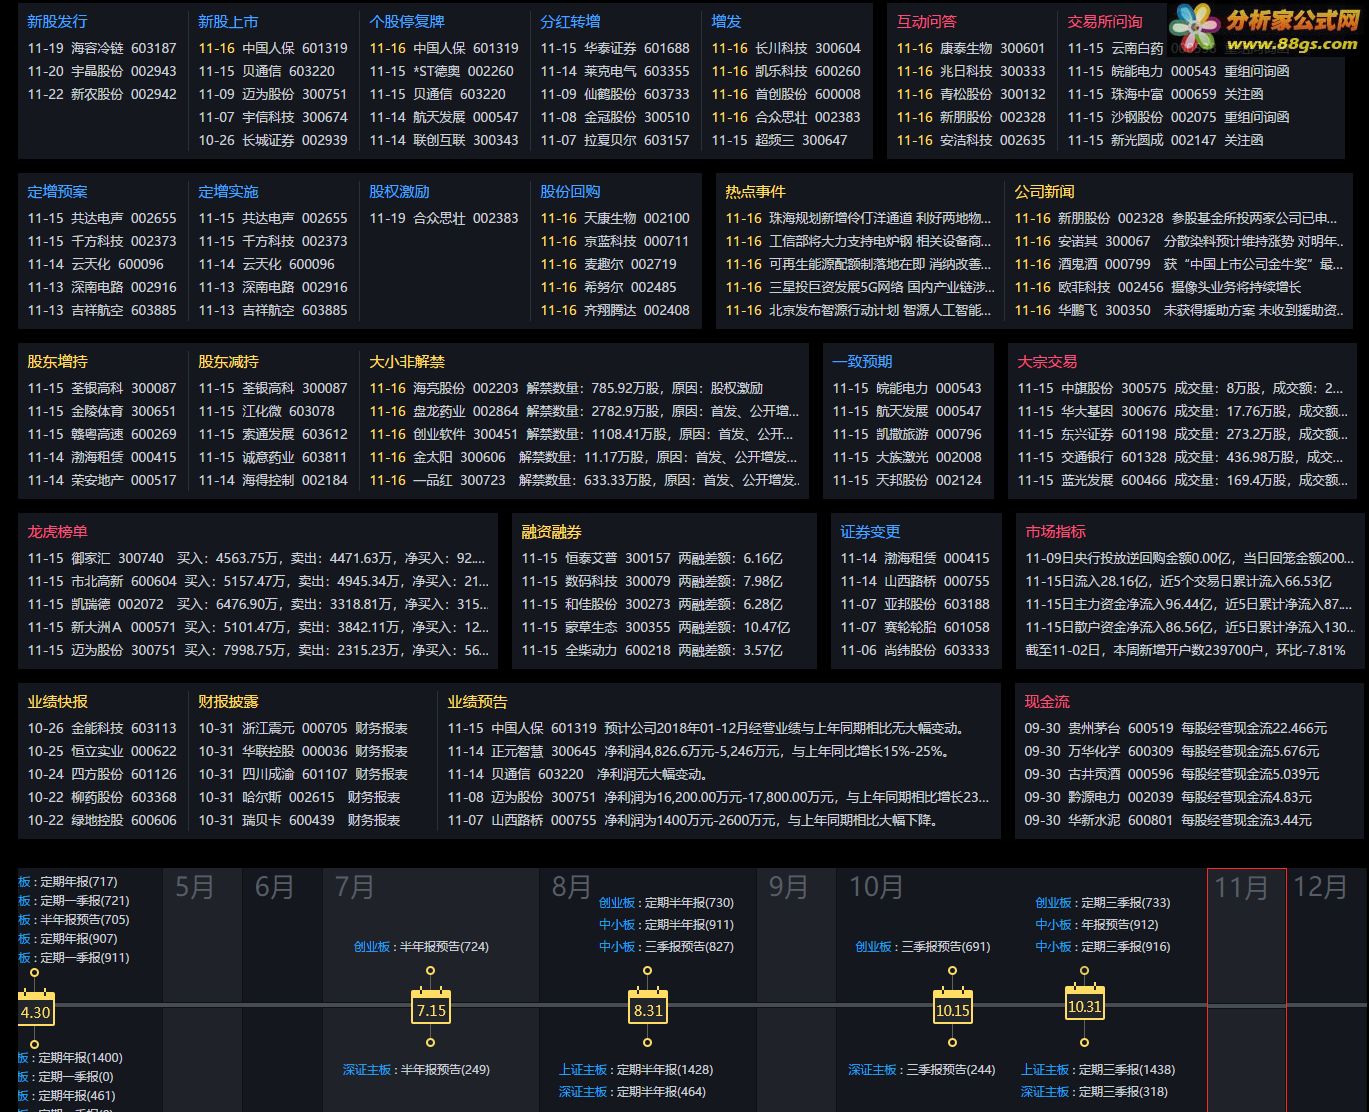The image size is (1369, 1112).
Task: Select 合众思壮 002383 in 股权激励
Action: (x=444, y=218)
